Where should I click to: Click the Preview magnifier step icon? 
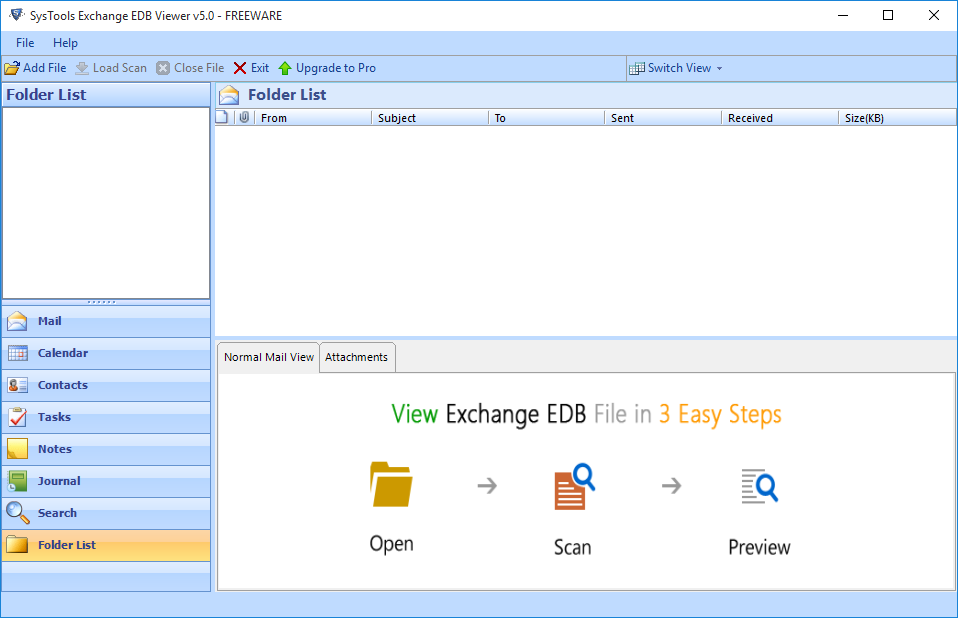tap(759, 486)
